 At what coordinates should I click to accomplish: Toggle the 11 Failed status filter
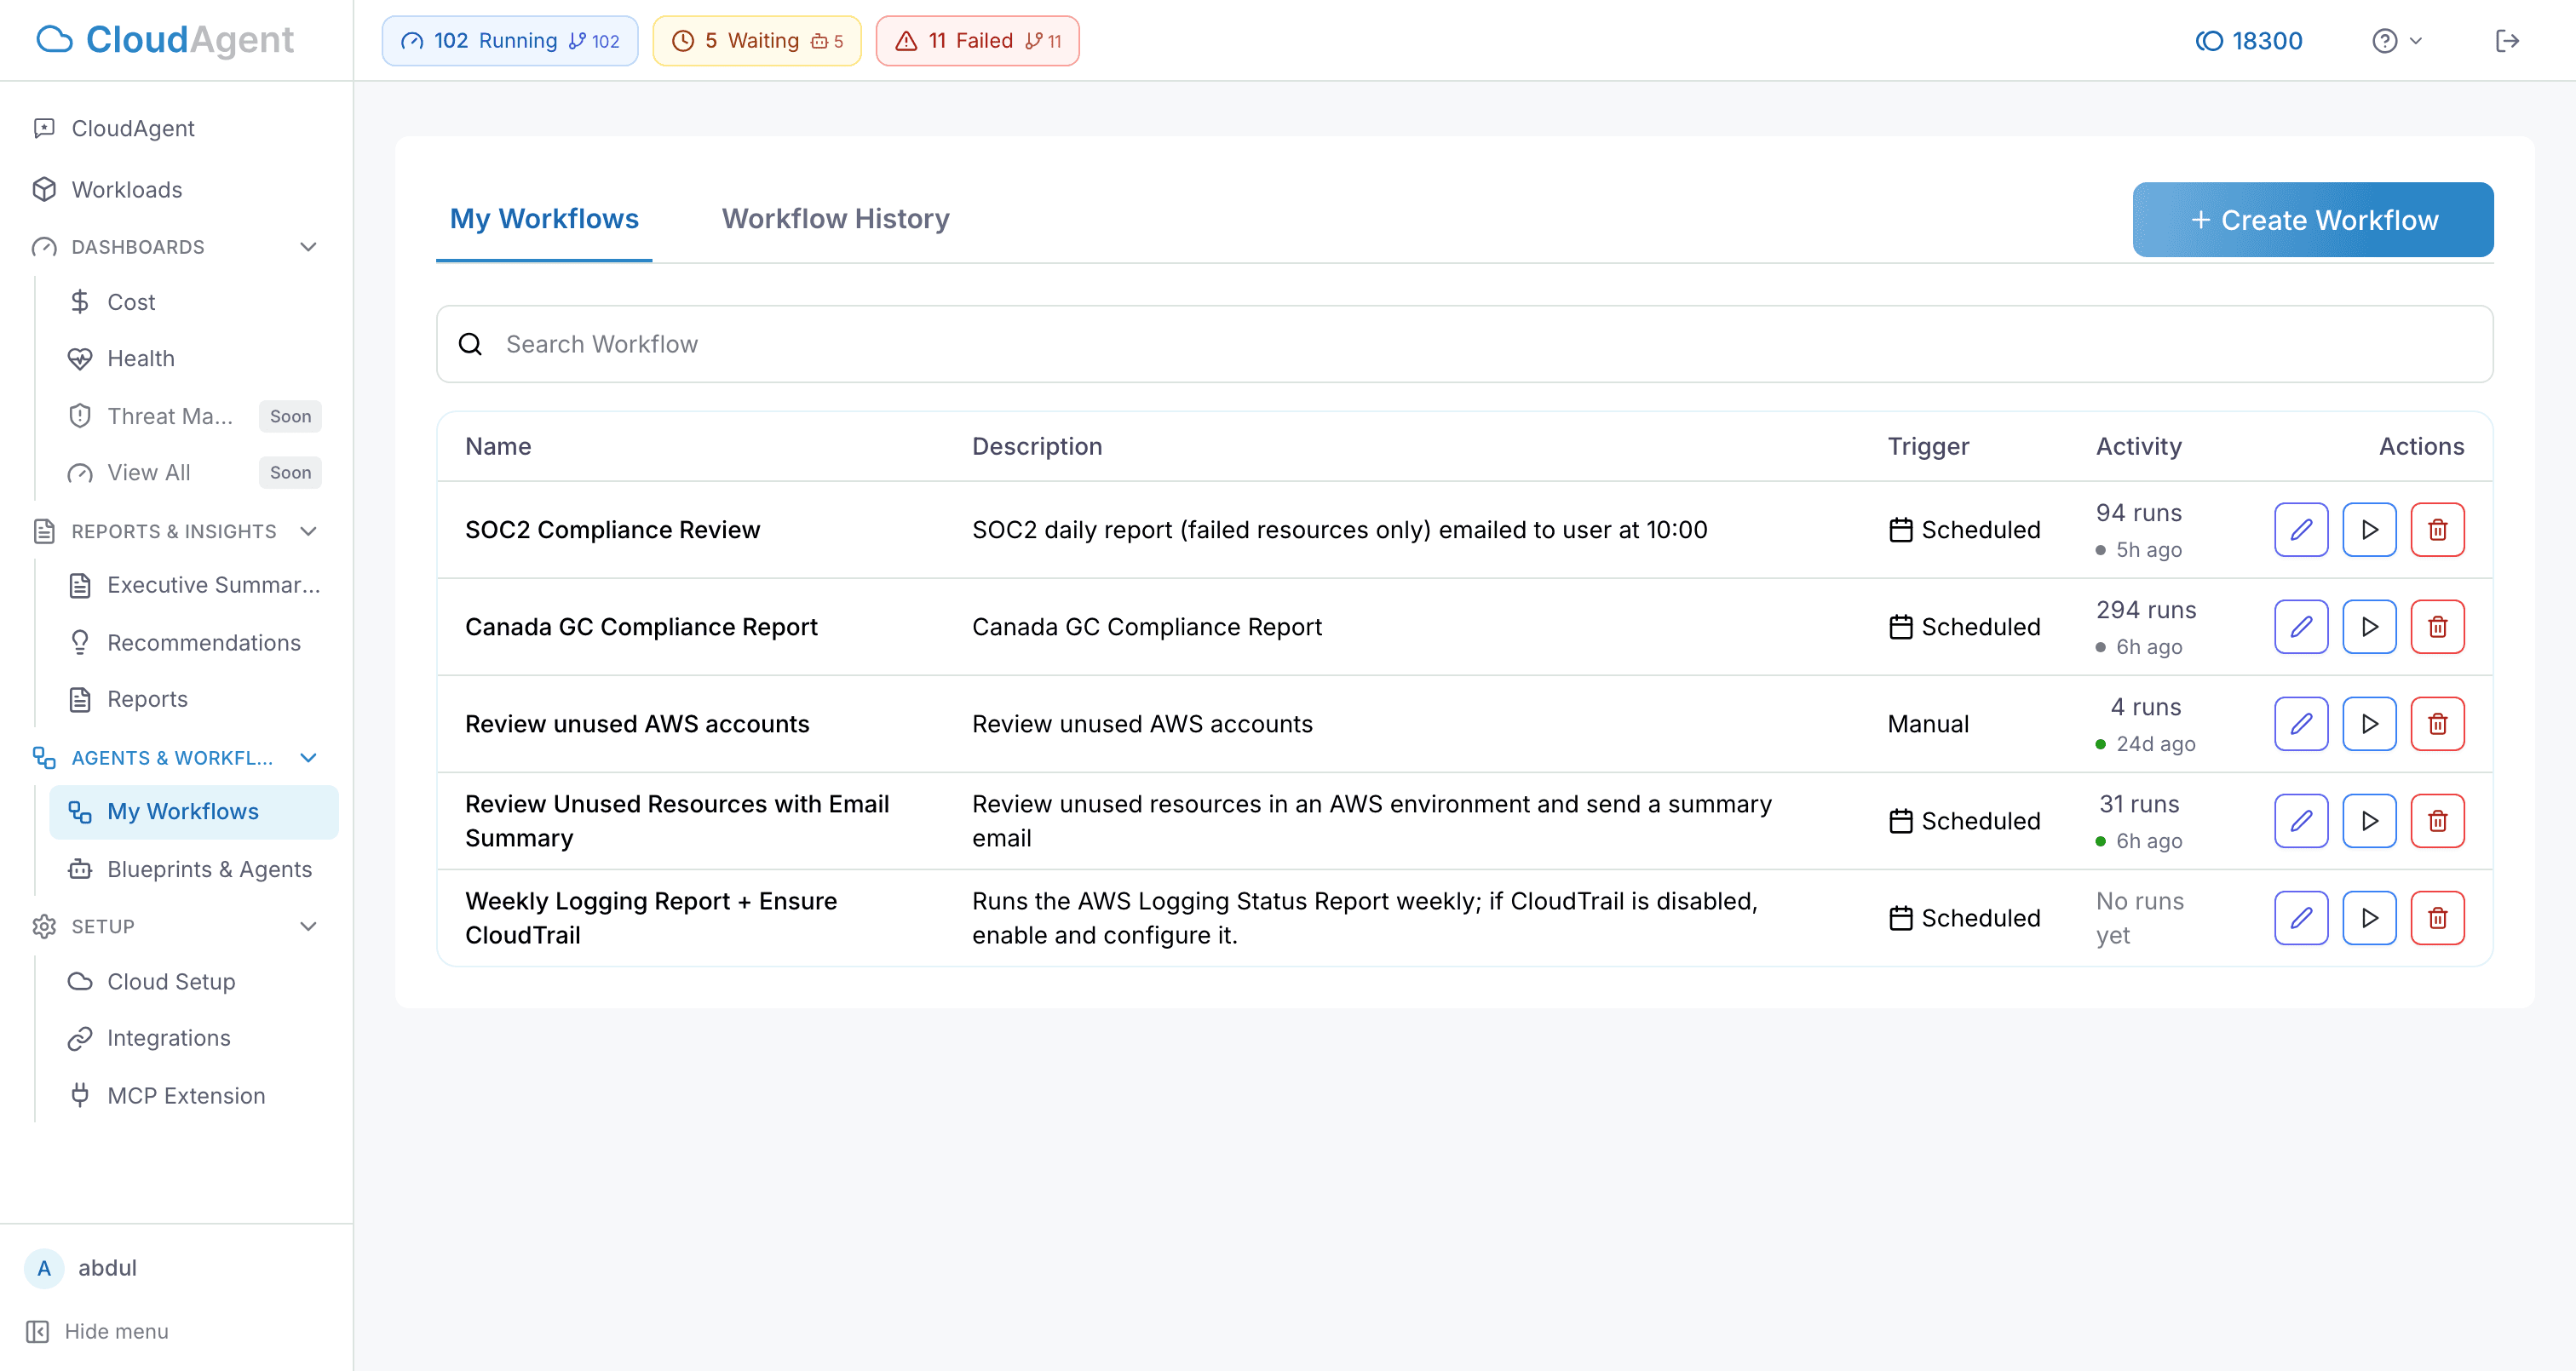click(977, 40)
